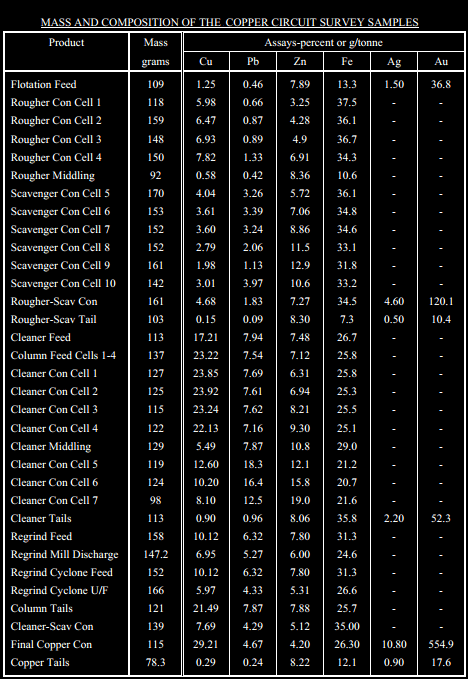
Task: Click the 554.9 Au value
Action: click(x=441, y=644)
